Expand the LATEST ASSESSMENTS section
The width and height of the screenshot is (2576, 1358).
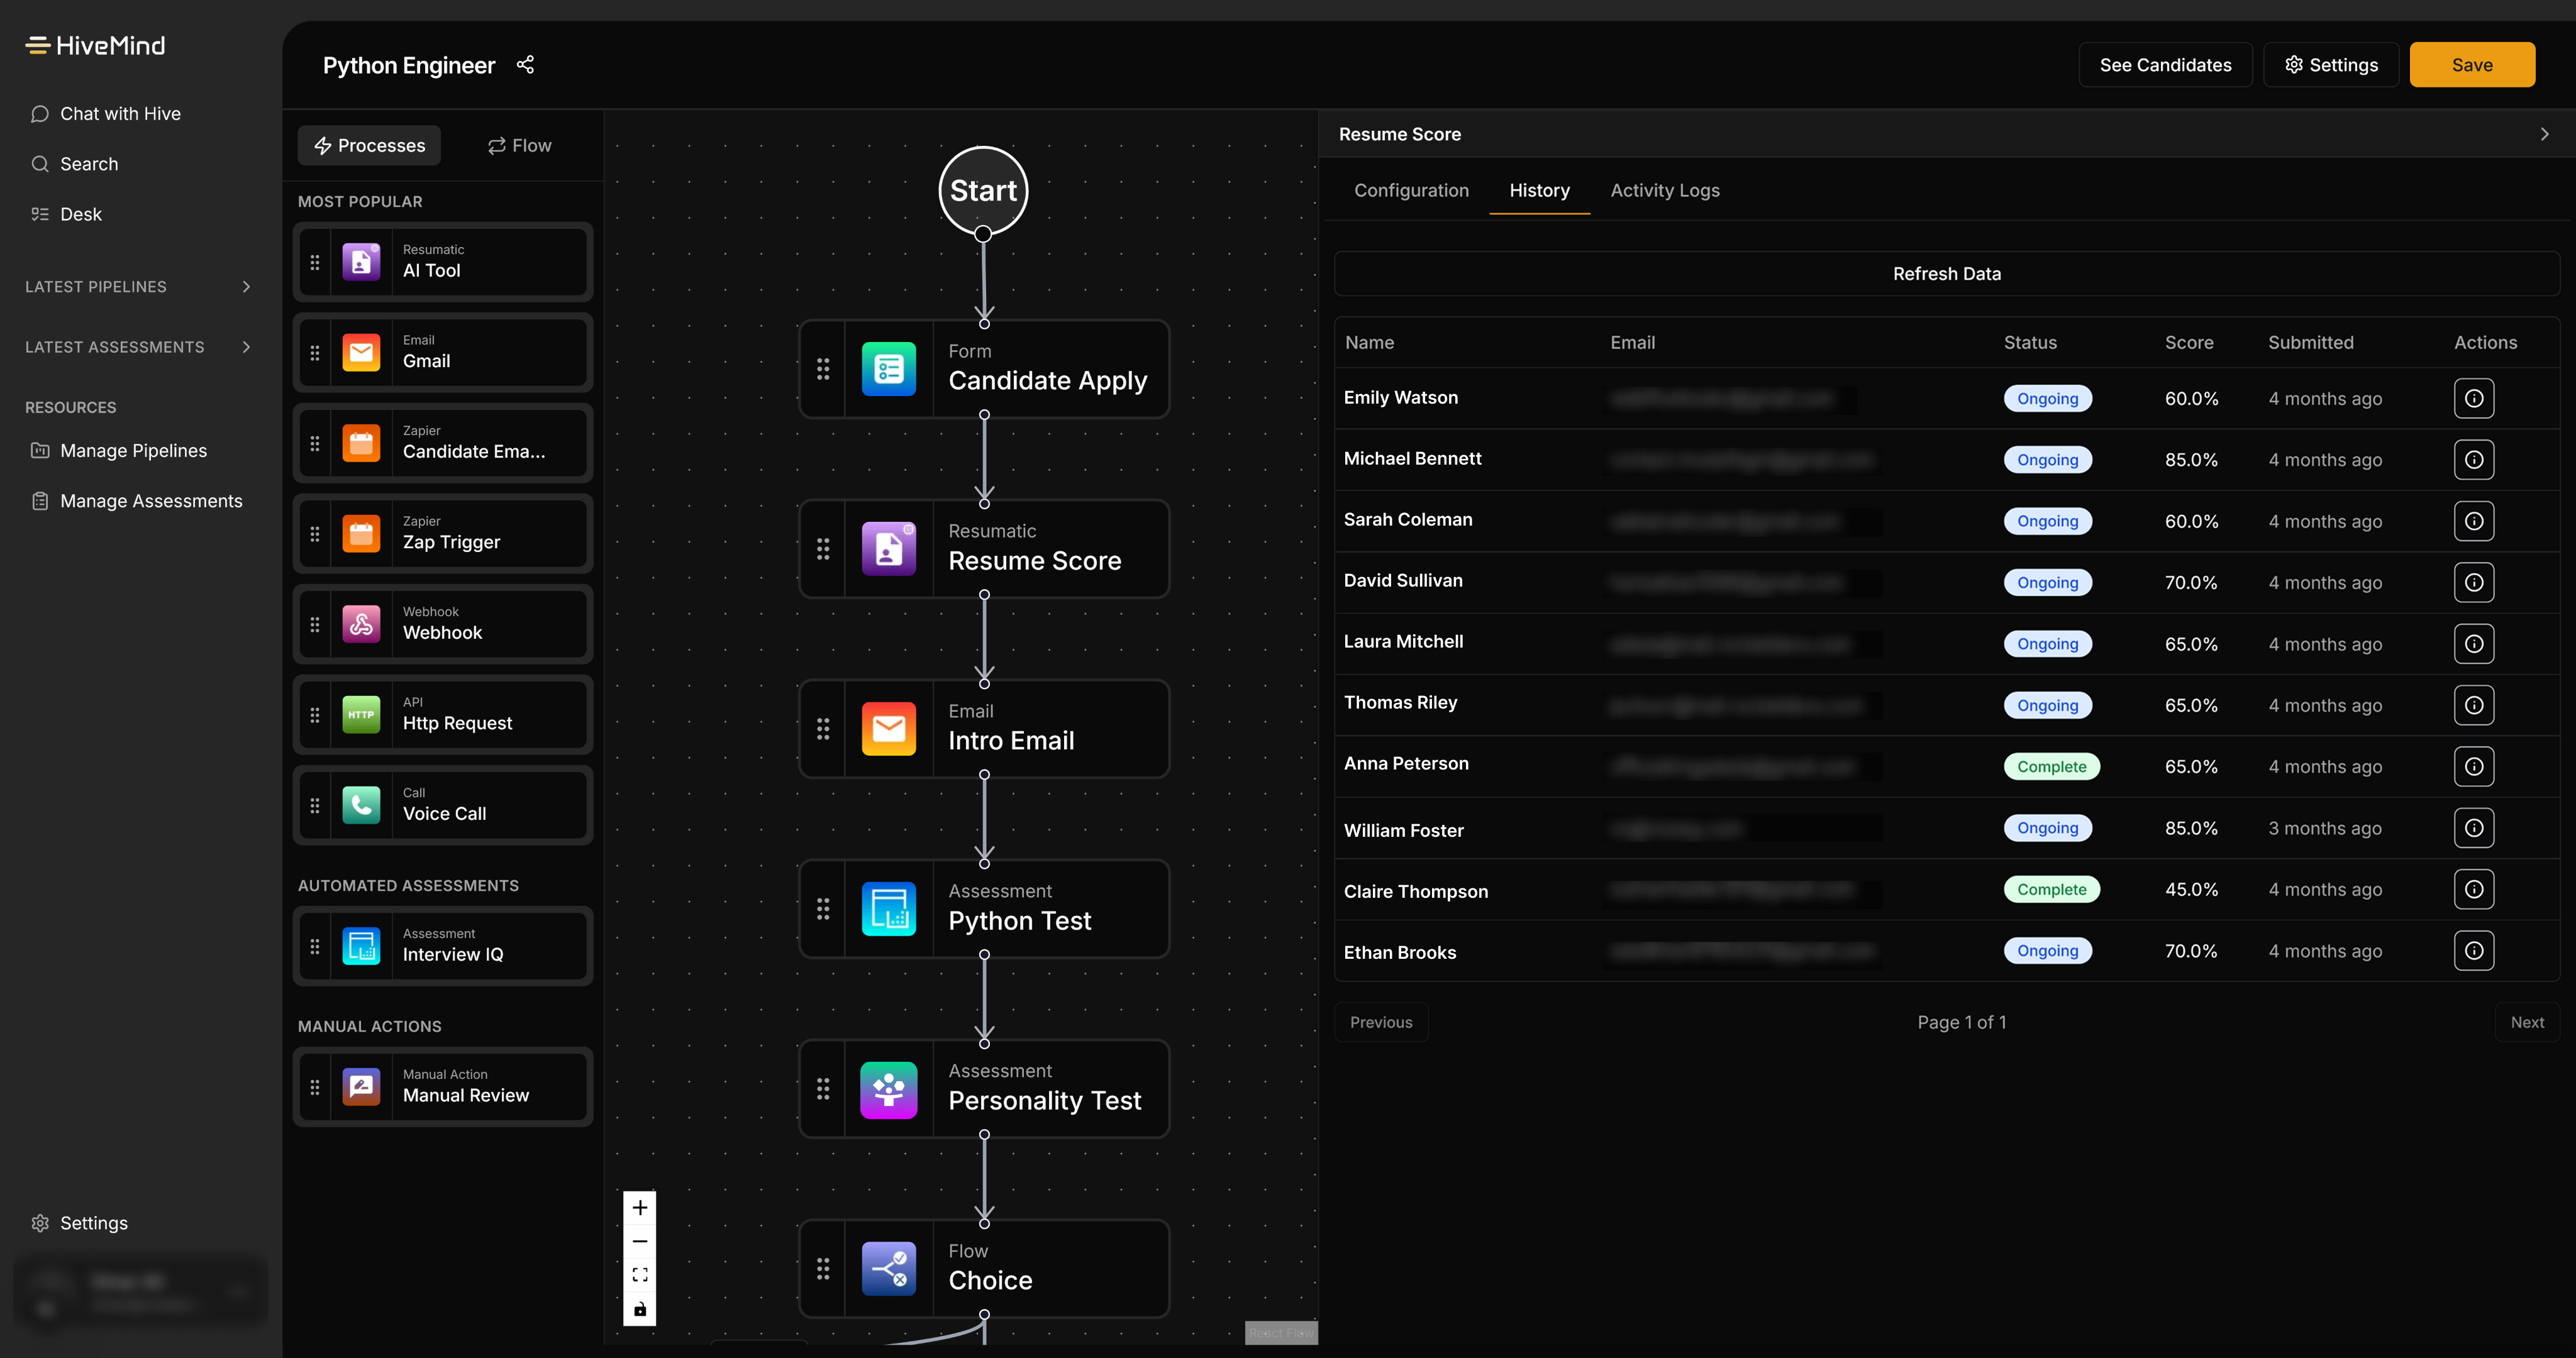click(246, 347)
